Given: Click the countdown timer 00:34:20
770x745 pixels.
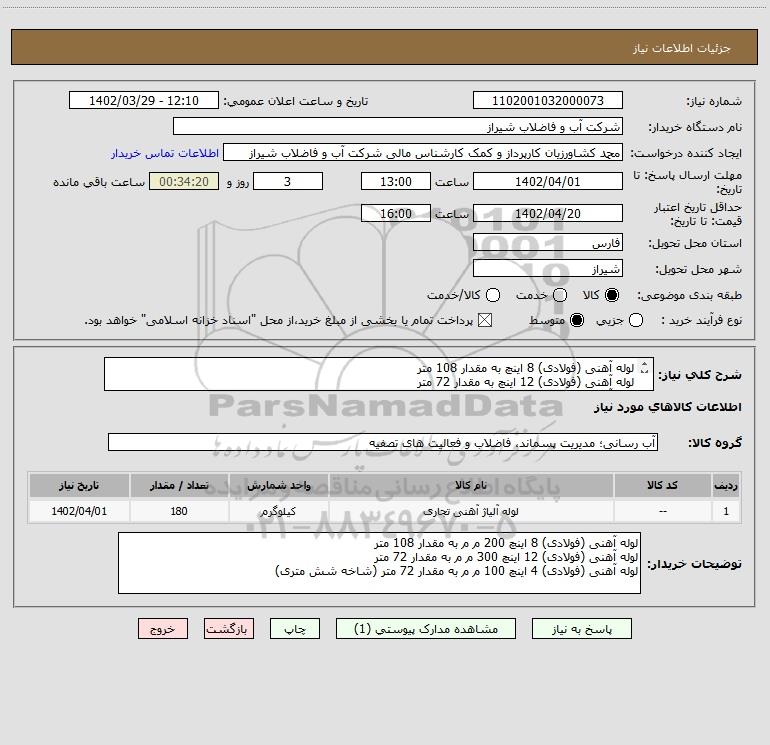Looking at the screenshot, I should [x=184, y=182].
